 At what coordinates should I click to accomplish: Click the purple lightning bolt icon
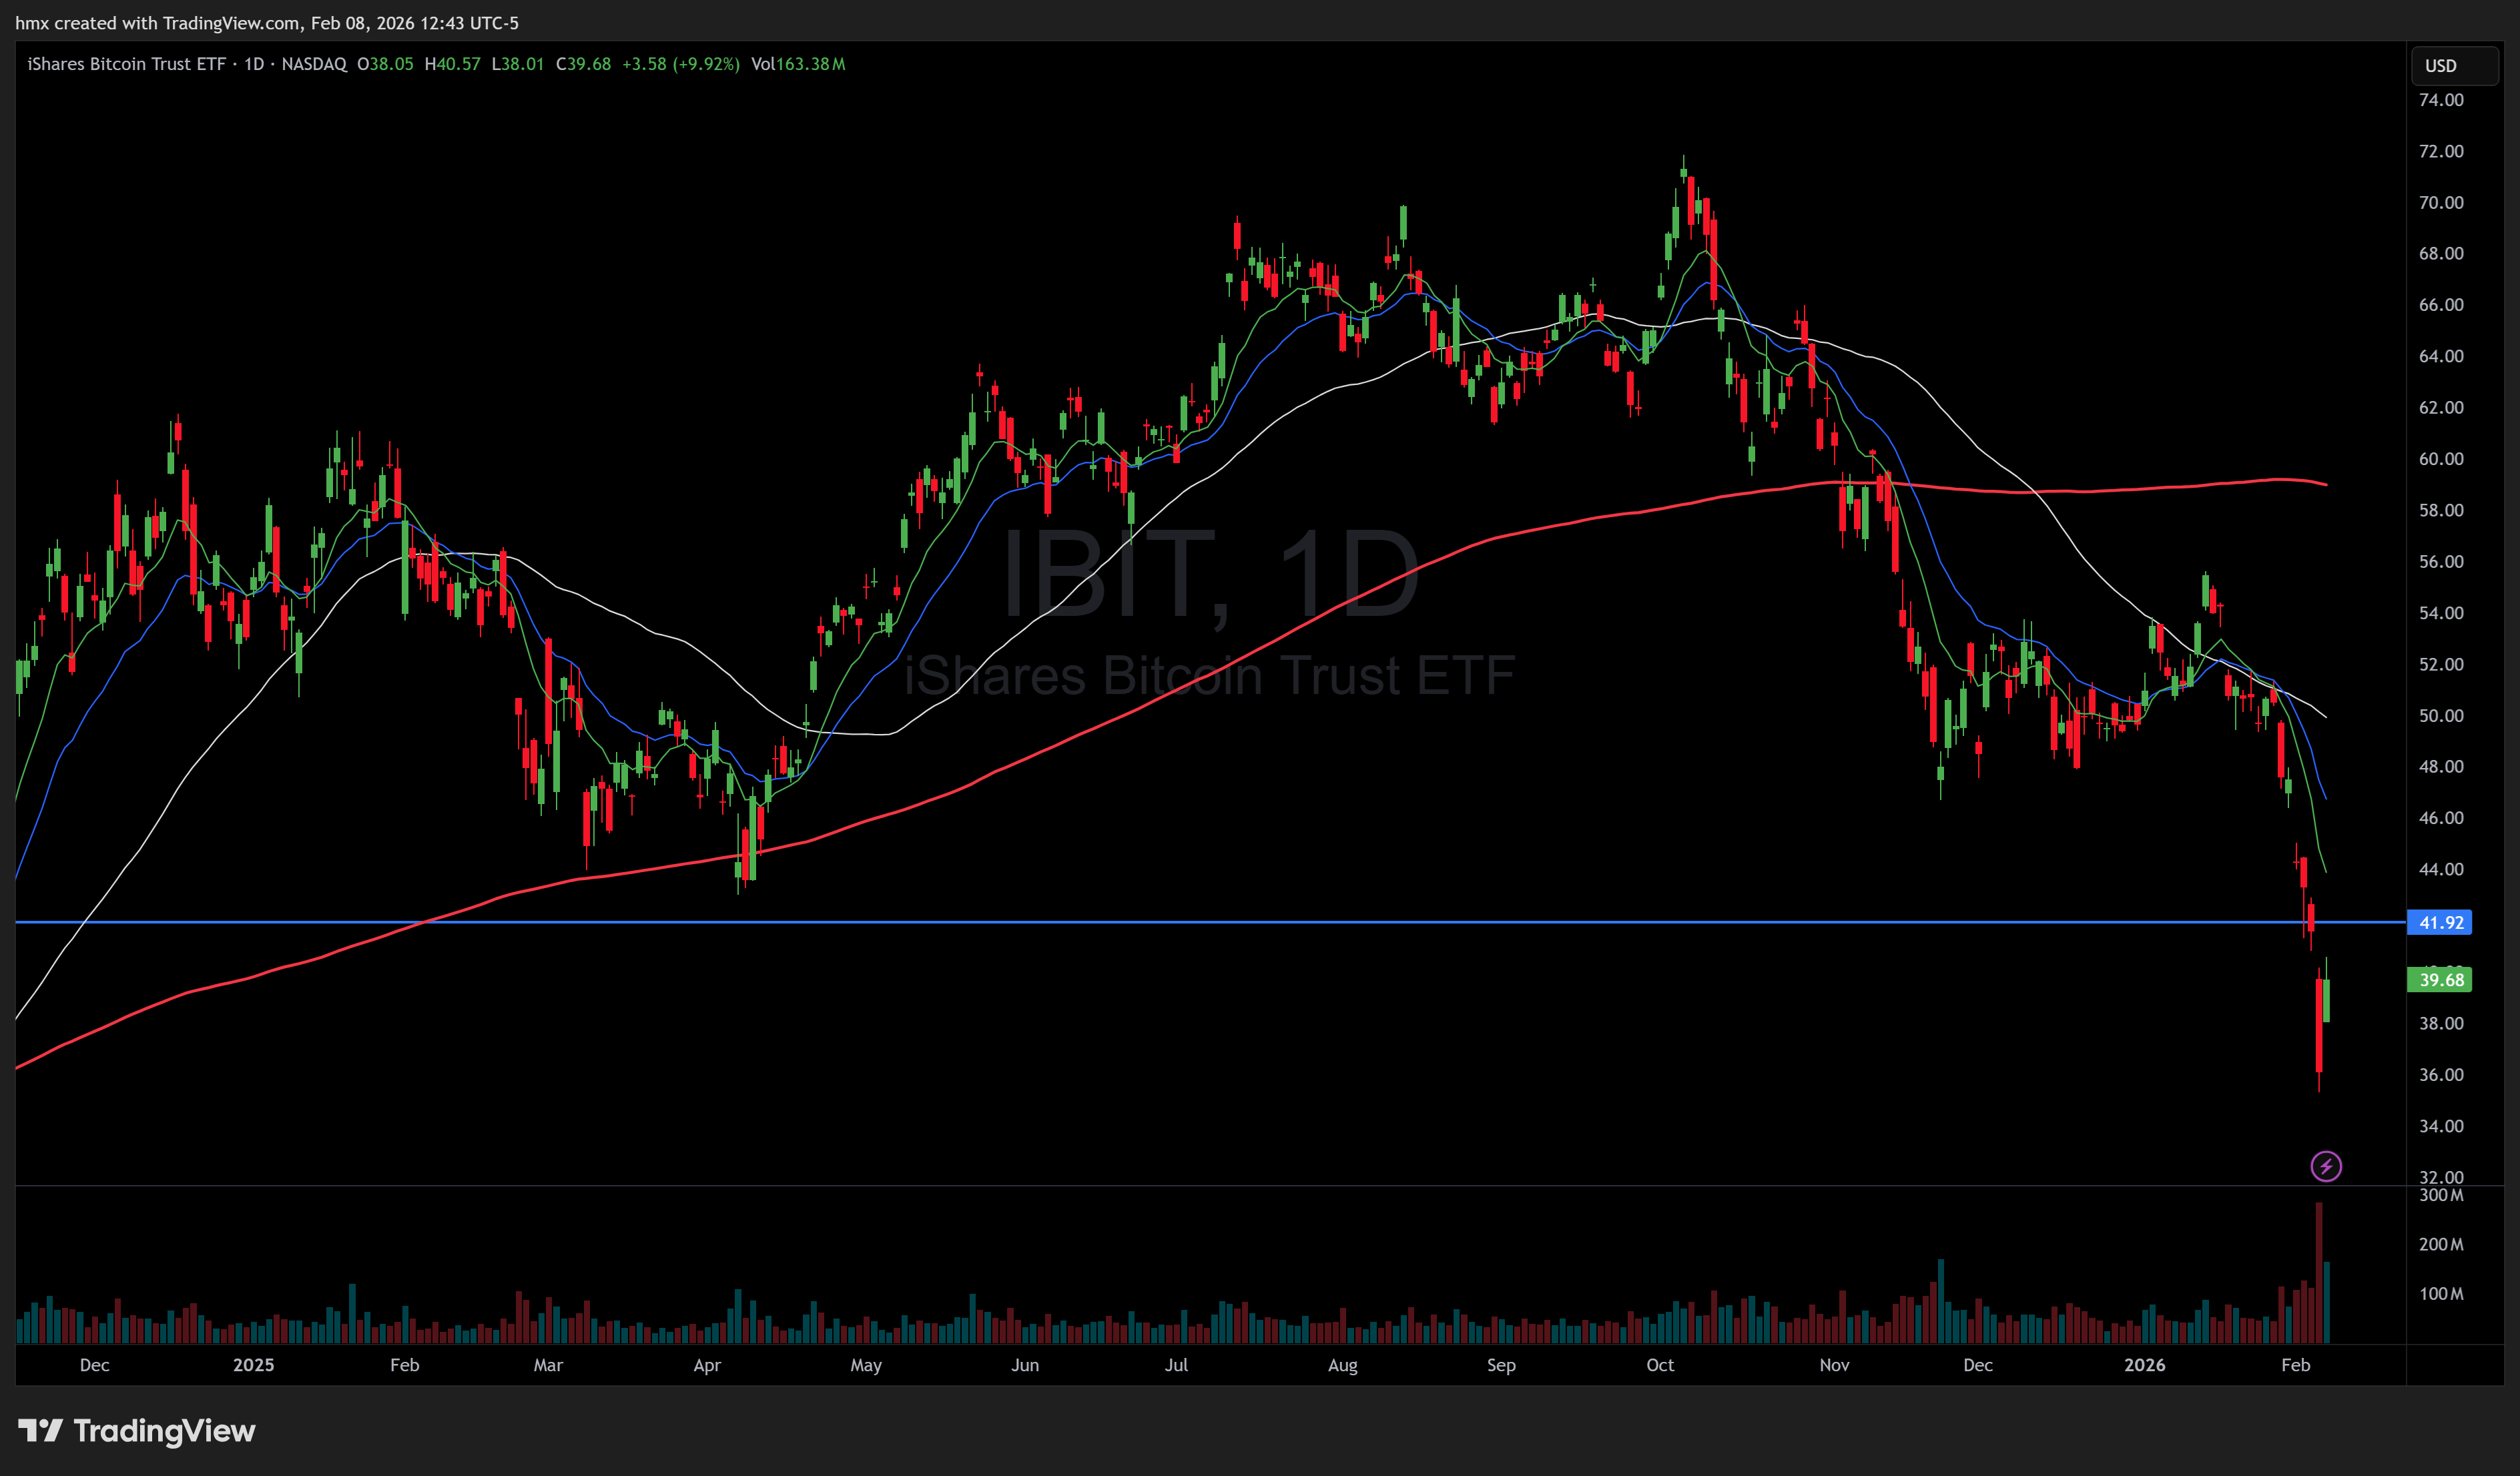pos(2325,1166)
